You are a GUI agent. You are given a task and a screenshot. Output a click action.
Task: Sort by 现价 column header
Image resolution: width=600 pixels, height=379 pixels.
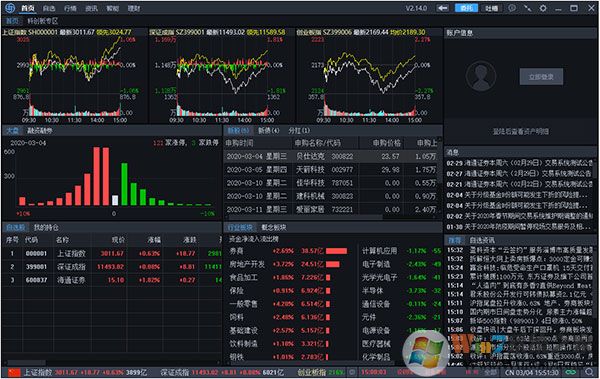coord(118,240)
